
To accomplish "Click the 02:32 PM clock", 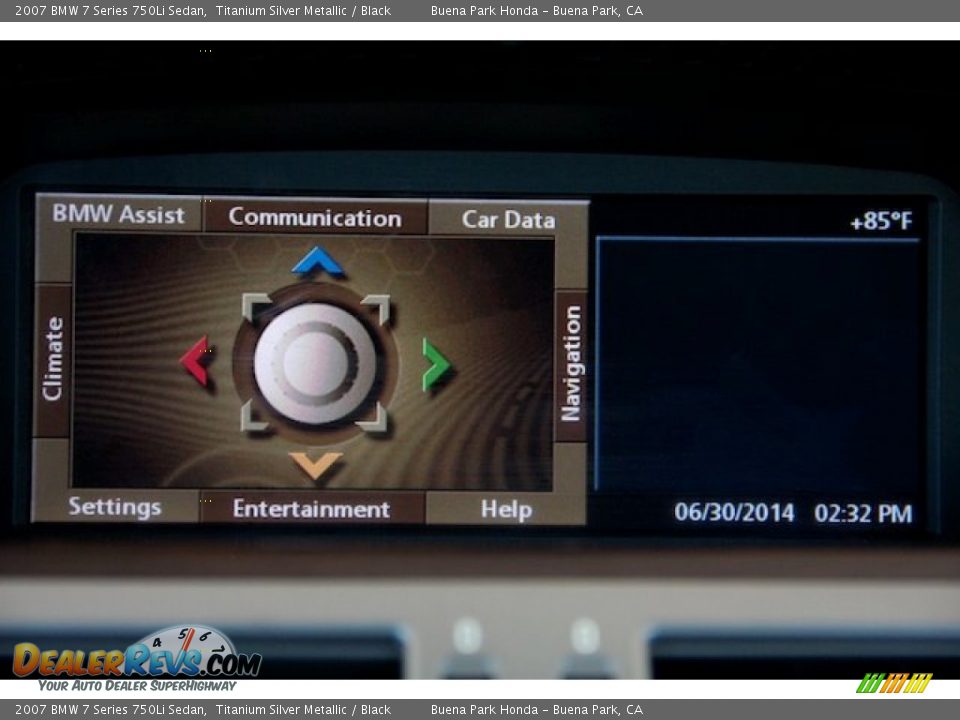I will pyautogui.click(x=863, y=514).
